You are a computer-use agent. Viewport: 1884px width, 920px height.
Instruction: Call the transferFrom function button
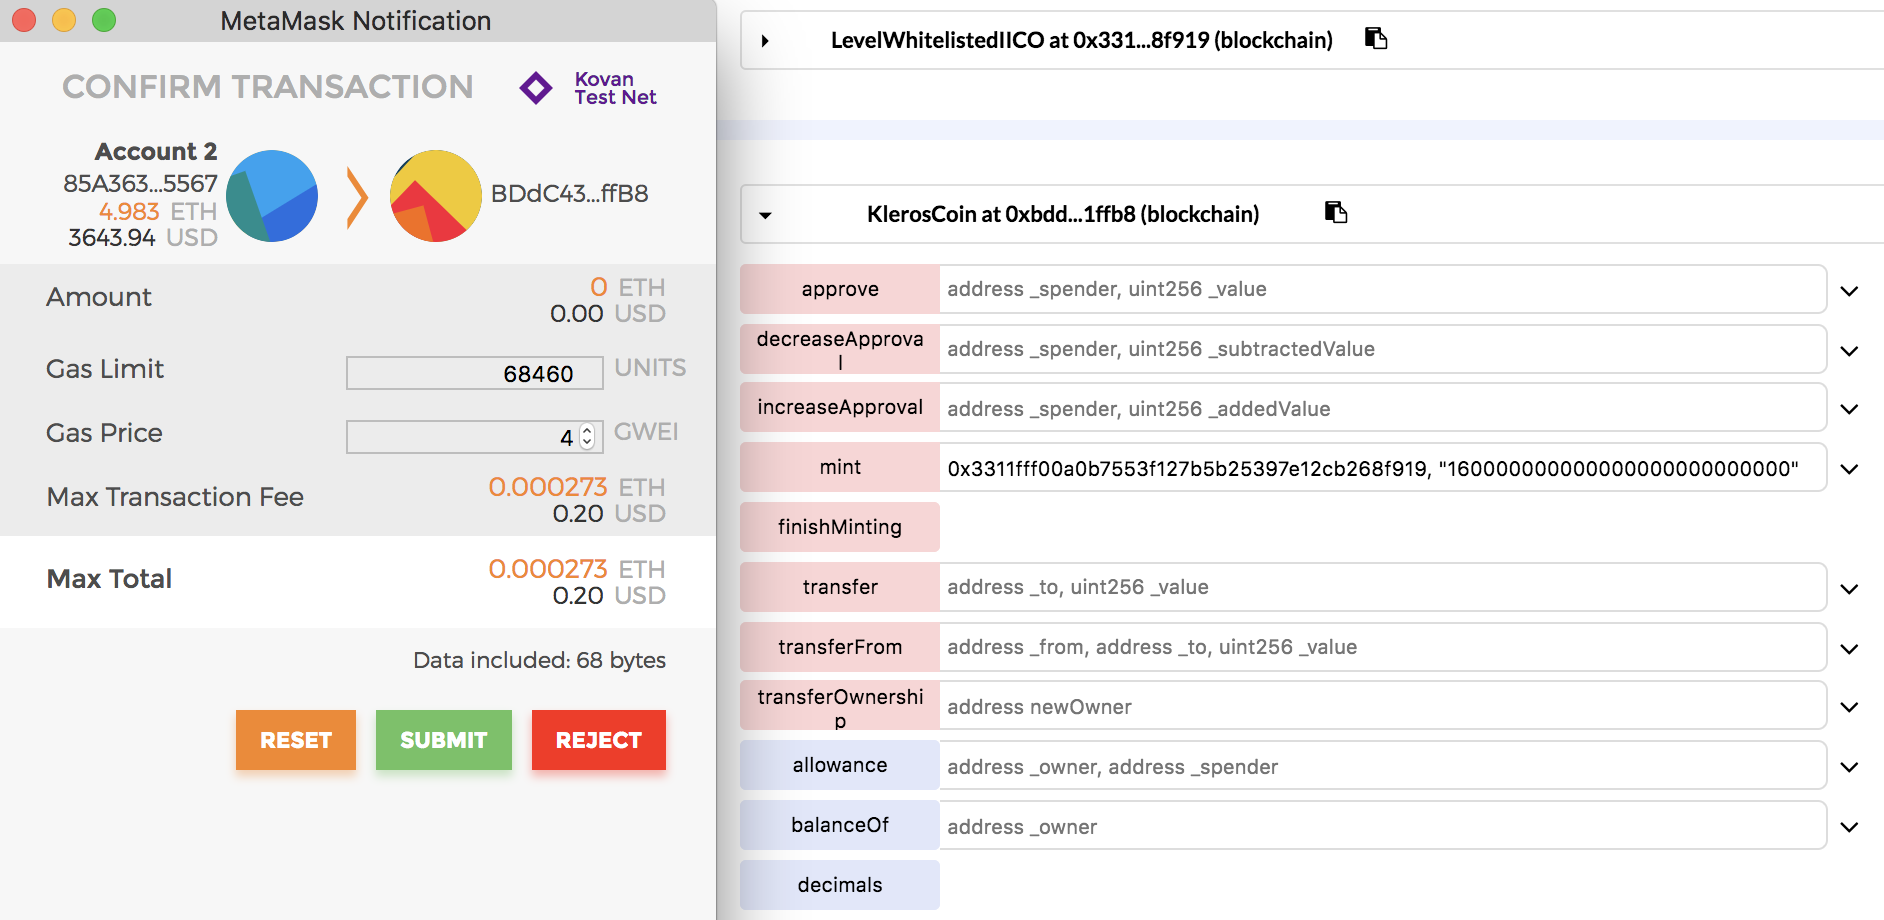point(840,647)
